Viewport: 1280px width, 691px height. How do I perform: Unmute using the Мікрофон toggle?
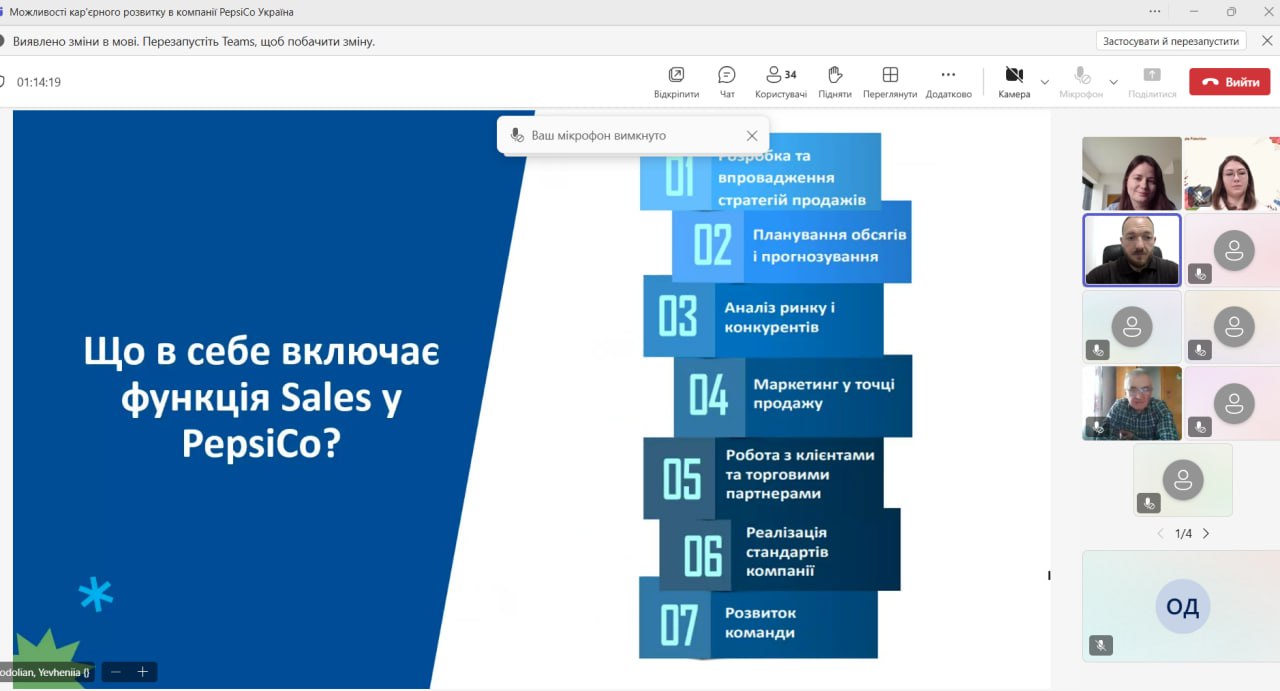click(x=1081, y=76)
